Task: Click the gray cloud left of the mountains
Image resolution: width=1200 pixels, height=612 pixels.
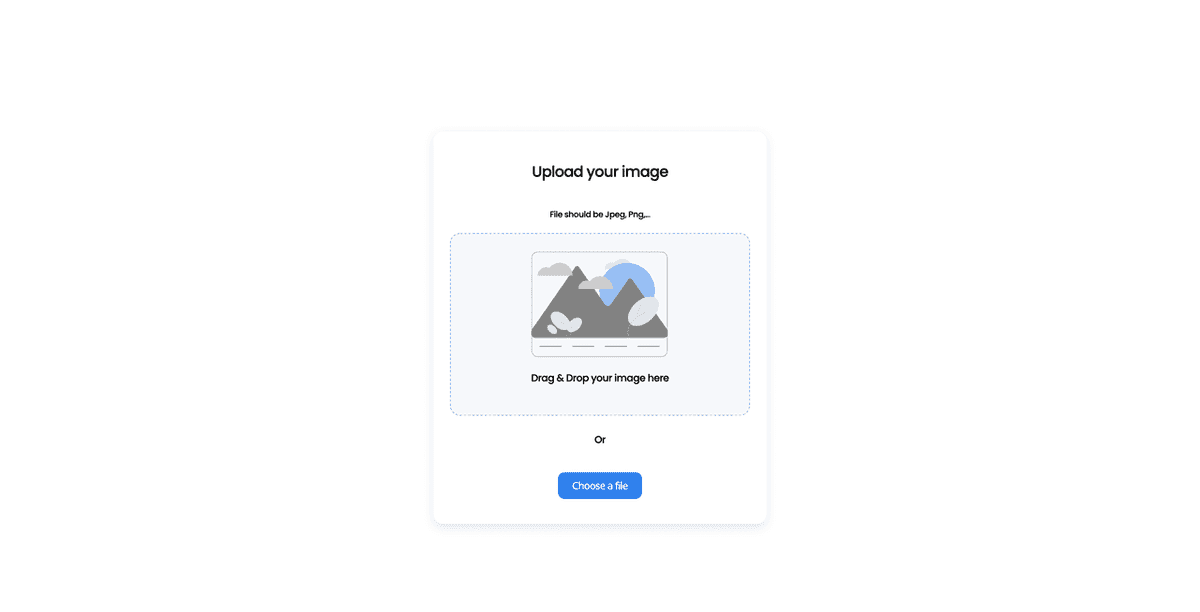Action: coord(554,270)
